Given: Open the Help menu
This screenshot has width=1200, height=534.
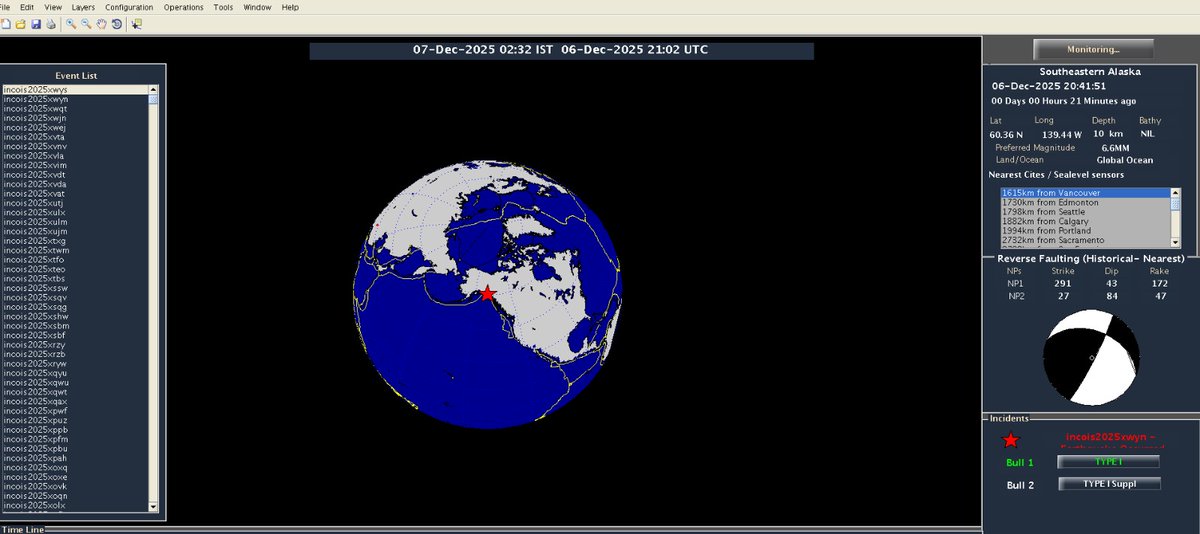Looking at the screenshot, I should click(x=290, y=7).
